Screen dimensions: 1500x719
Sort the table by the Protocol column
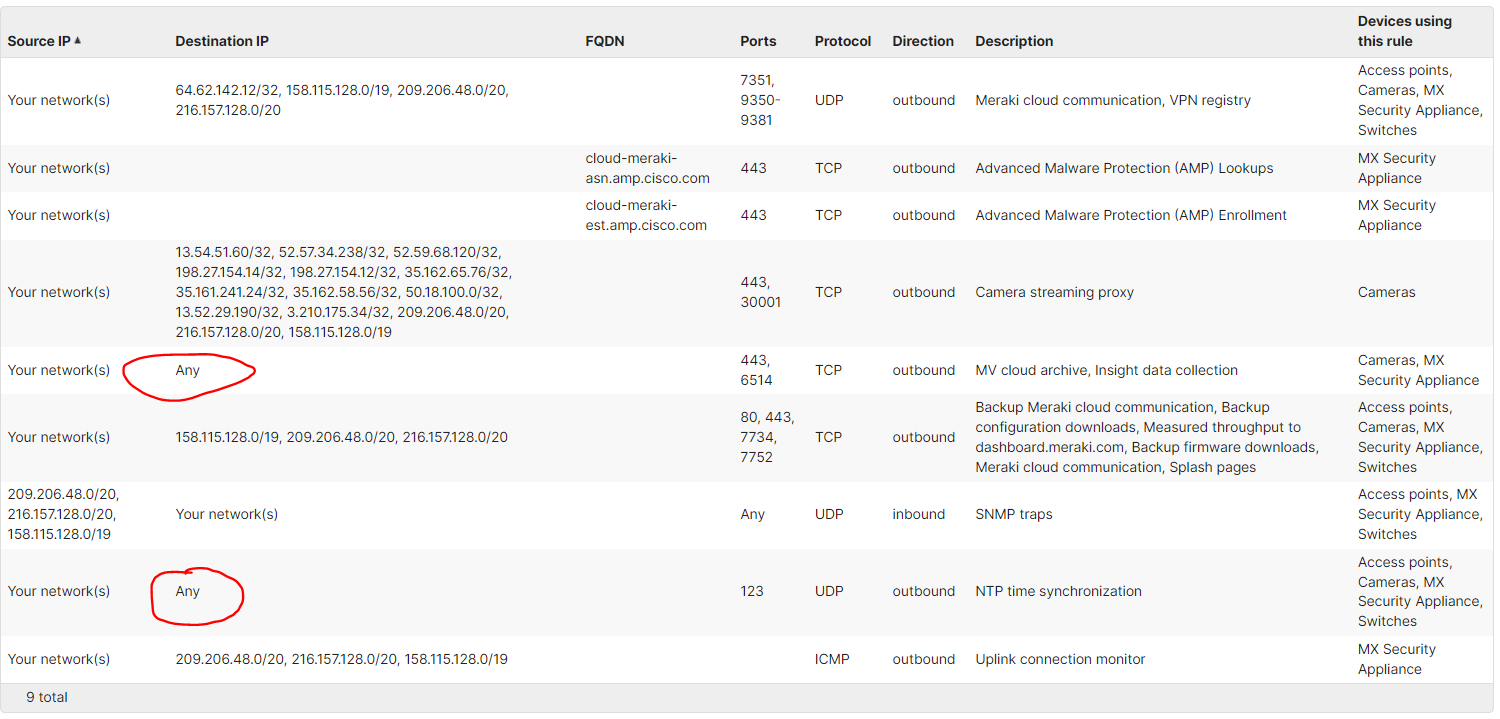tap(842, 41)
